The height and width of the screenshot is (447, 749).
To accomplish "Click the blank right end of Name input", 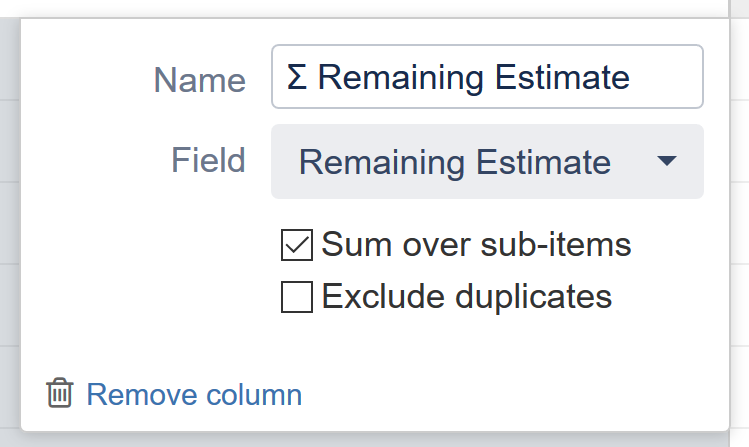I will click(672, 77).
